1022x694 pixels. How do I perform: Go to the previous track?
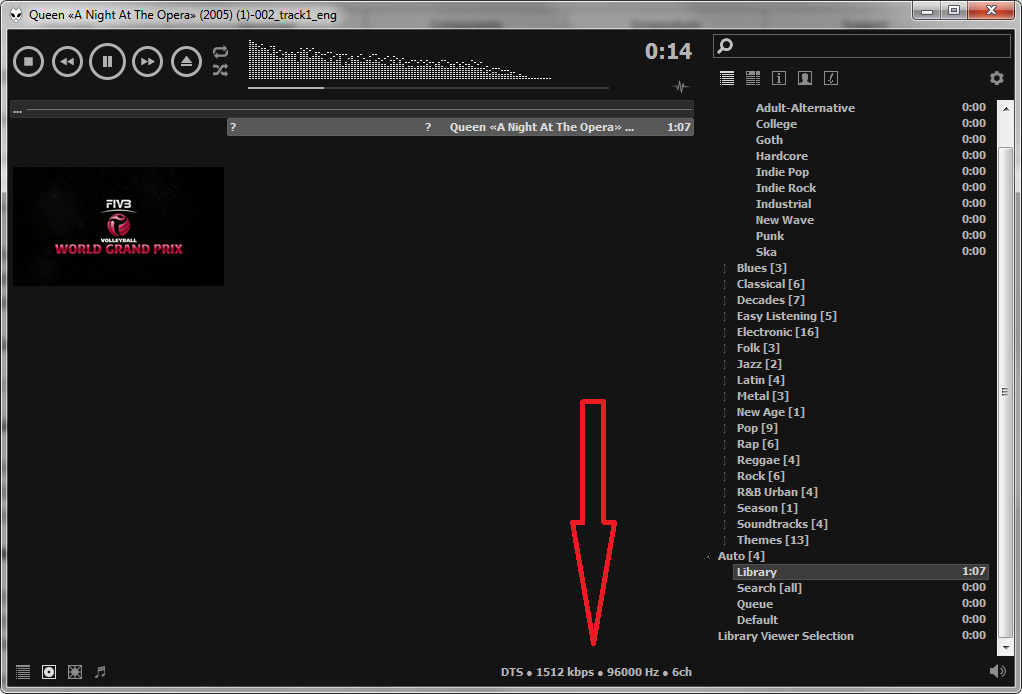(x=67, y=62)
